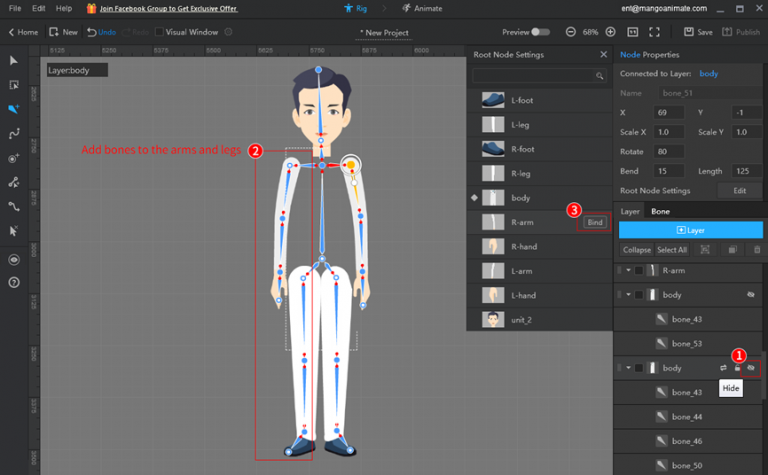Click the Select All button
Screen dimensions: 768x475
(672, 250)
